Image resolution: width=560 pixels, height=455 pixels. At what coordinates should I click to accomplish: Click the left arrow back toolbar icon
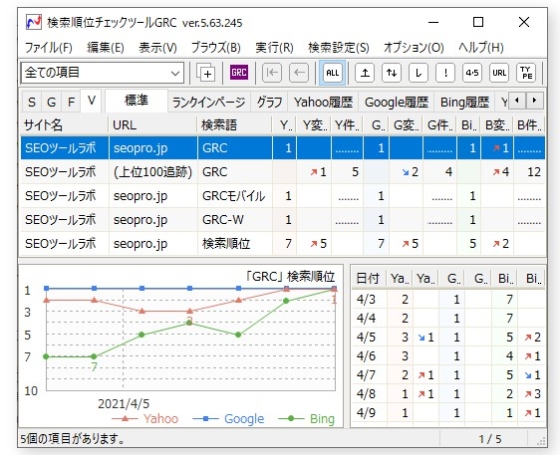coord(299,73)
